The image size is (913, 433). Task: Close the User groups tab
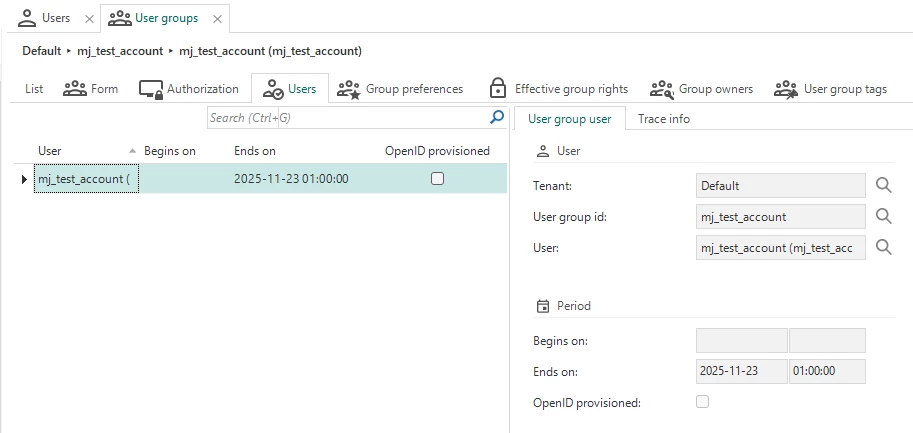point(217,19)
